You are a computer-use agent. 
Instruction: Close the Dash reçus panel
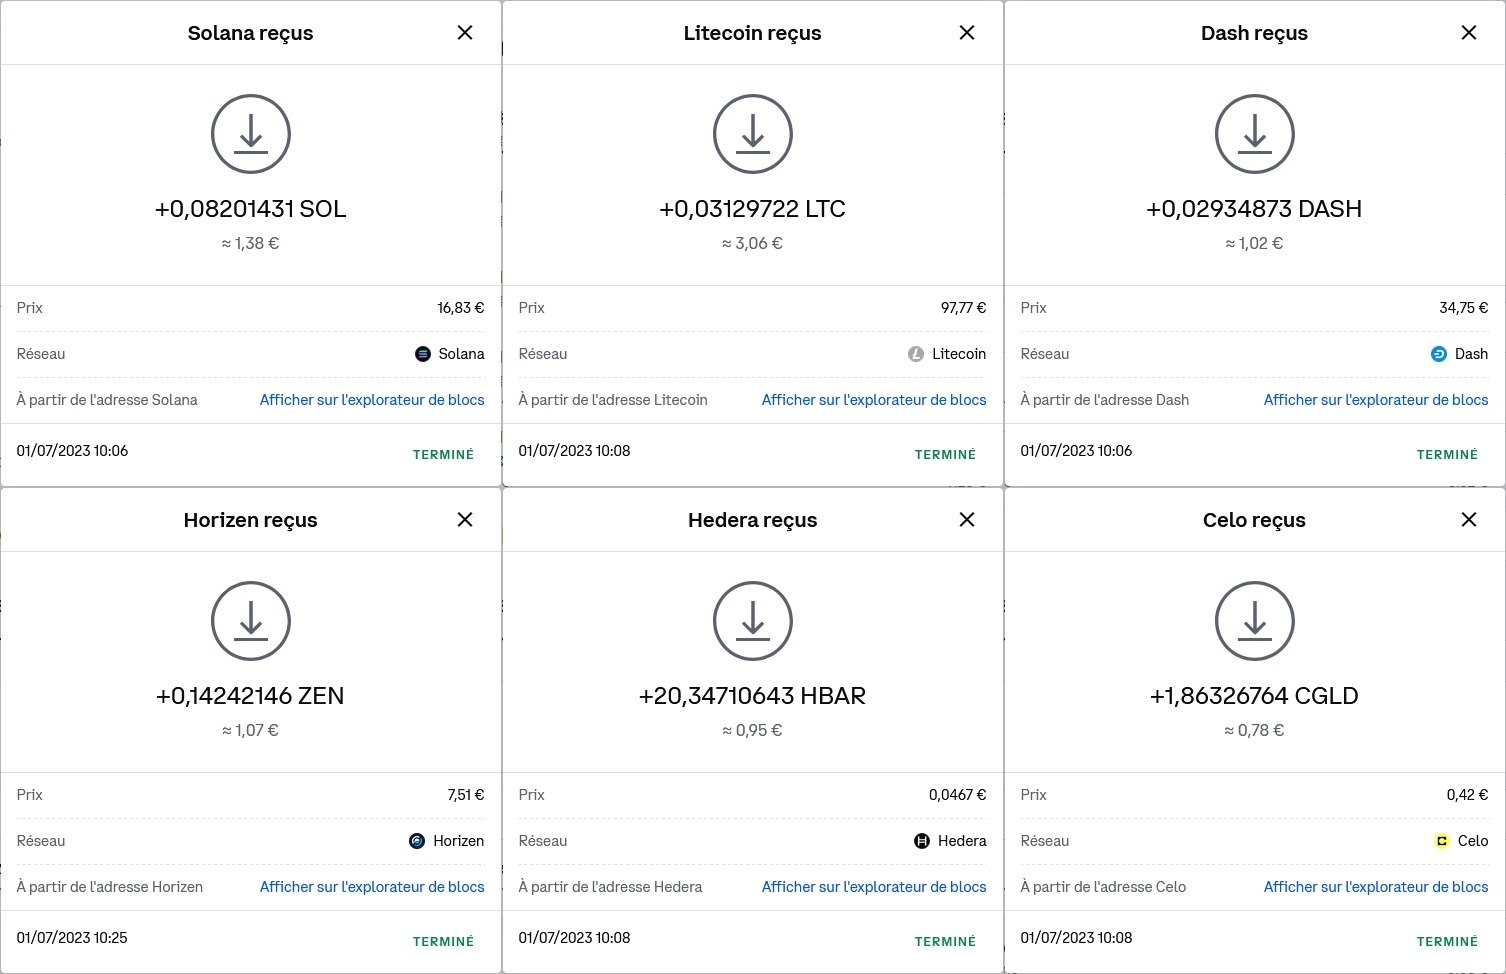point(1469,33)
